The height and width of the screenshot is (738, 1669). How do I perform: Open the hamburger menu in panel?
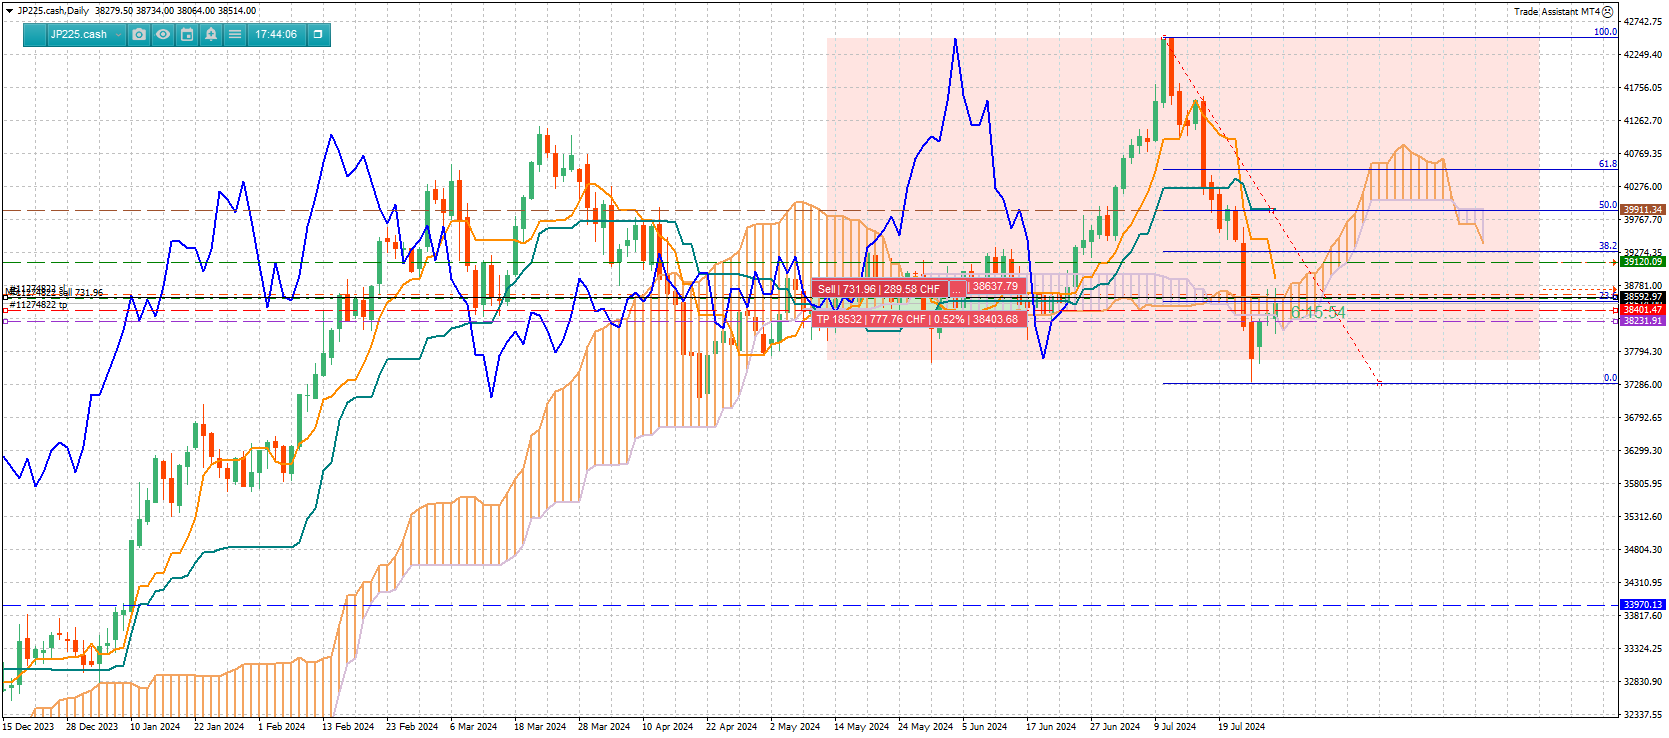[x=235, y=34]
